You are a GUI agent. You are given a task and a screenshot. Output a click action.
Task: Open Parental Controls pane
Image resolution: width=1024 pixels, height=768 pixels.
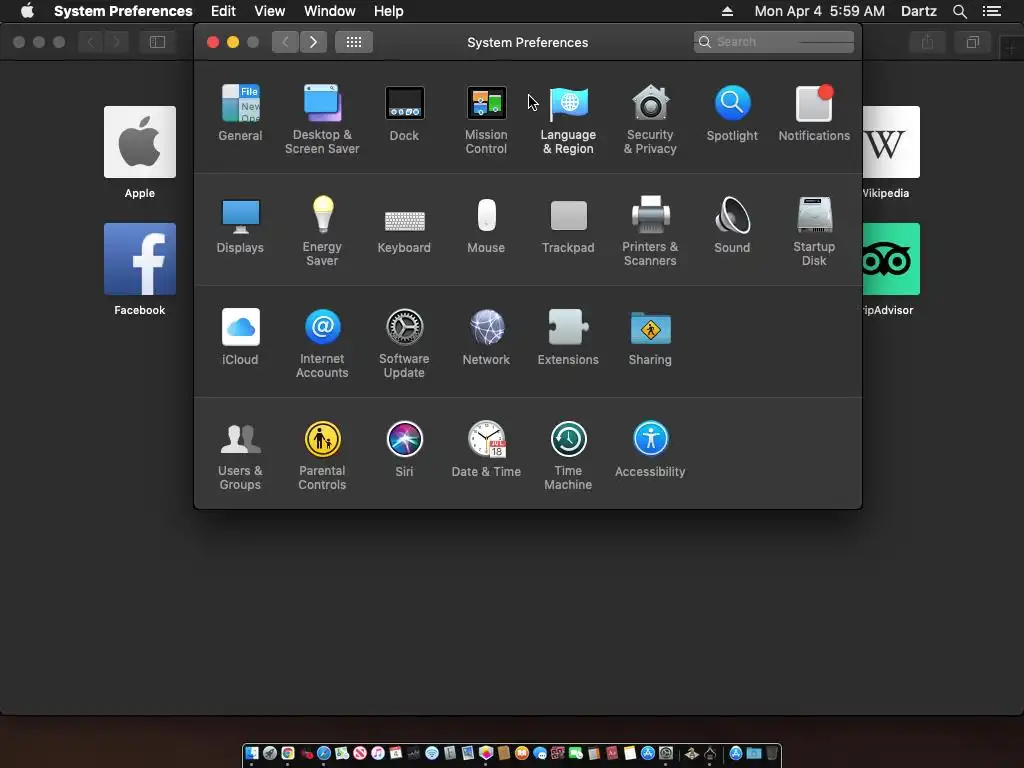pos(322,456)
